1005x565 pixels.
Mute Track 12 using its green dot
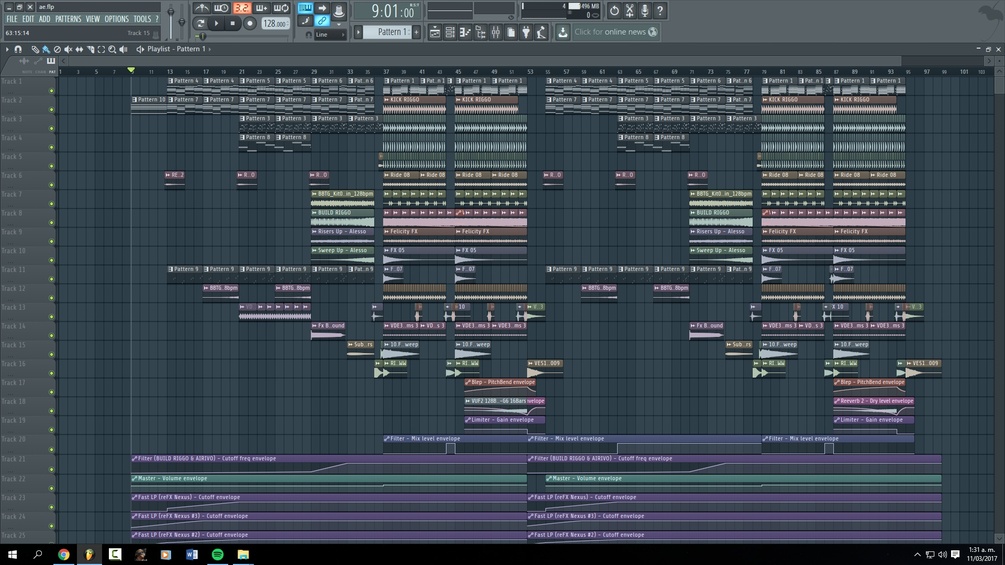pos(52,298)
